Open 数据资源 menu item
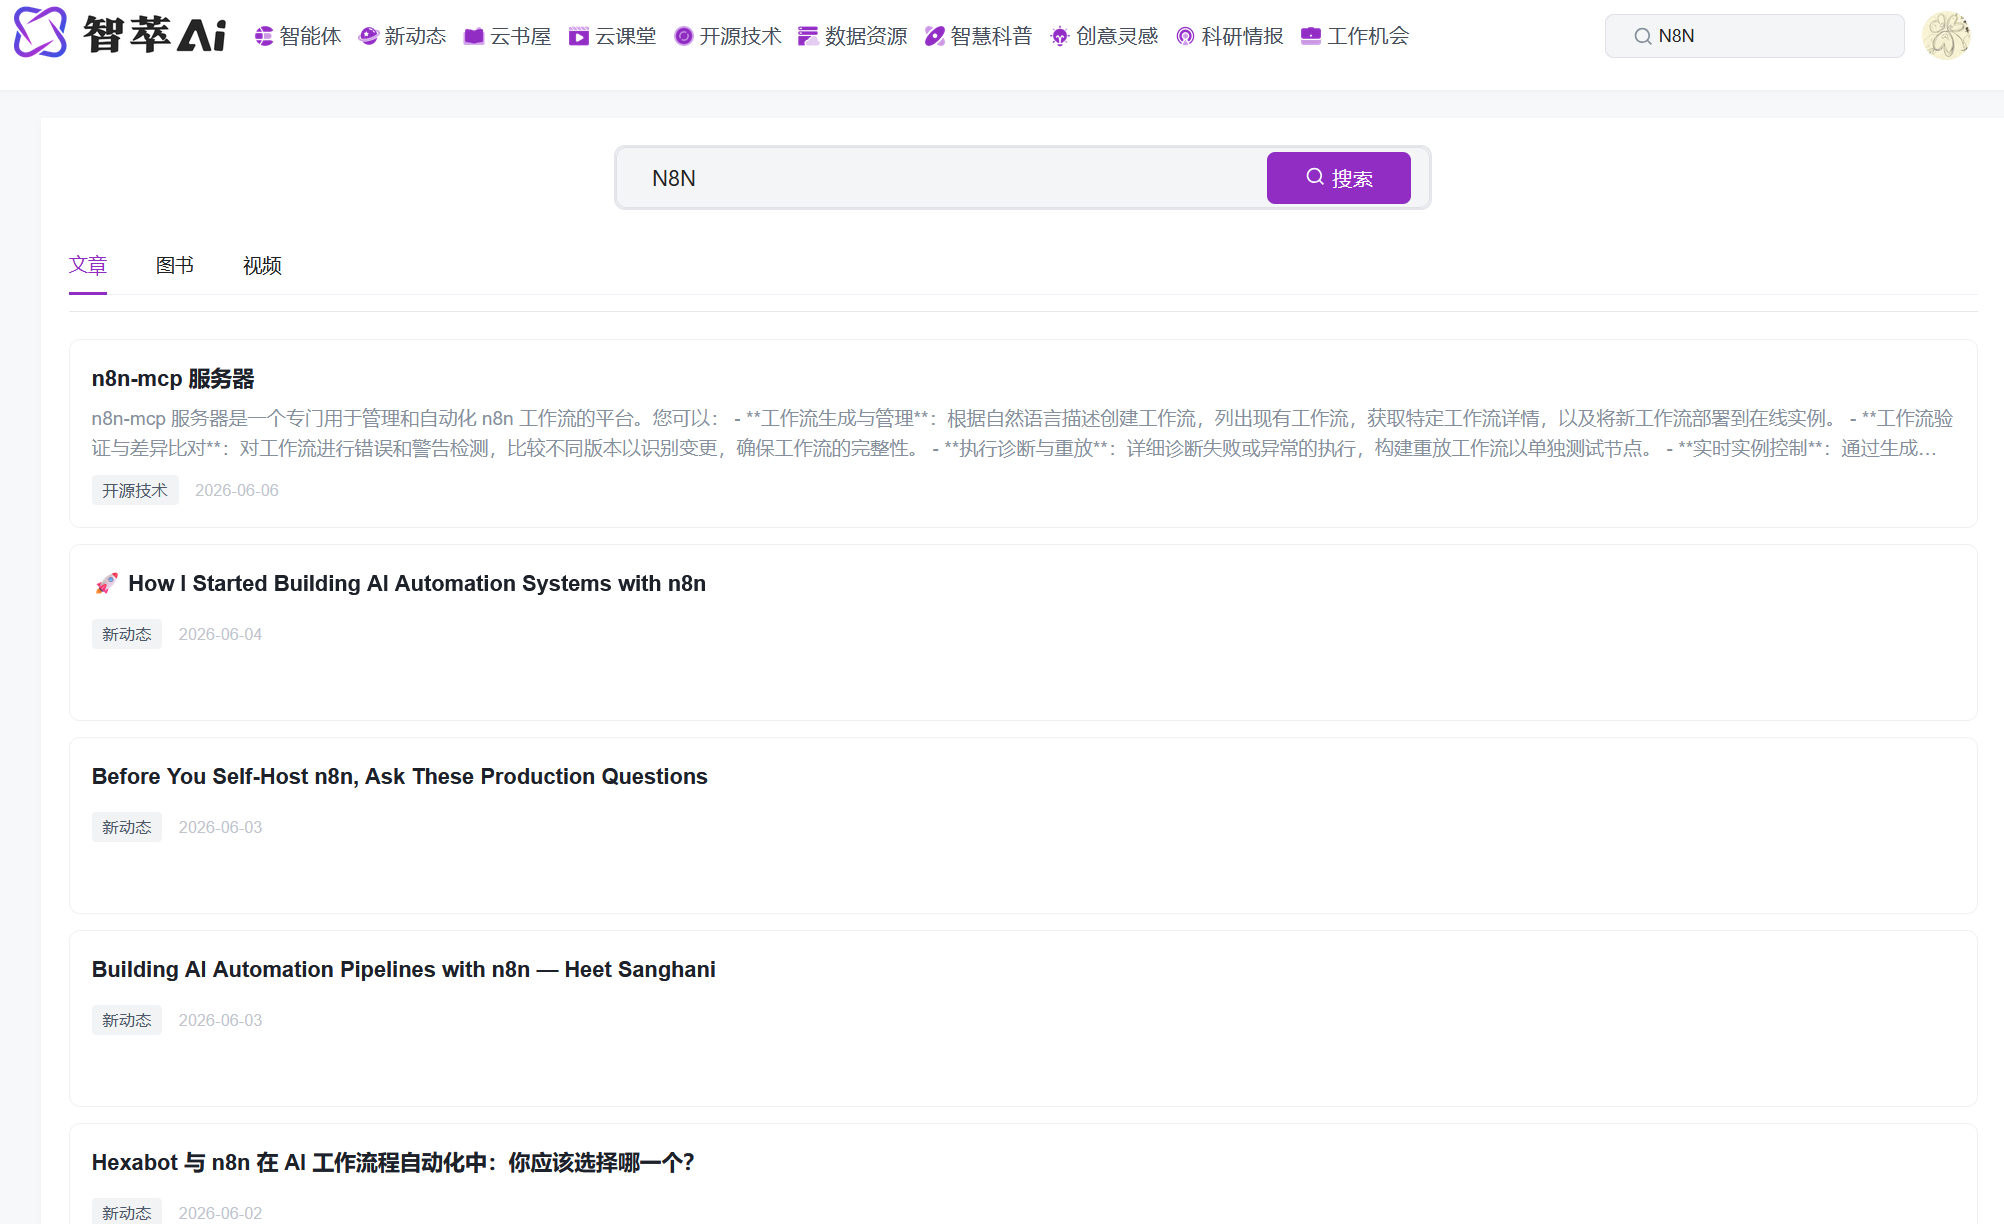Viewport: 2004px width, 1224px height. [x=853, y=36]
